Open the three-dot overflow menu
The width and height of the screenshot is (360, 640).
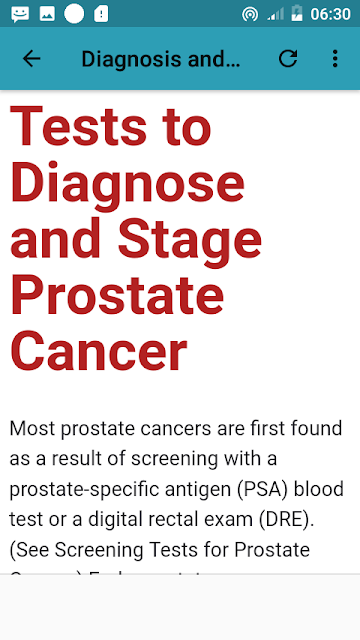335,59
